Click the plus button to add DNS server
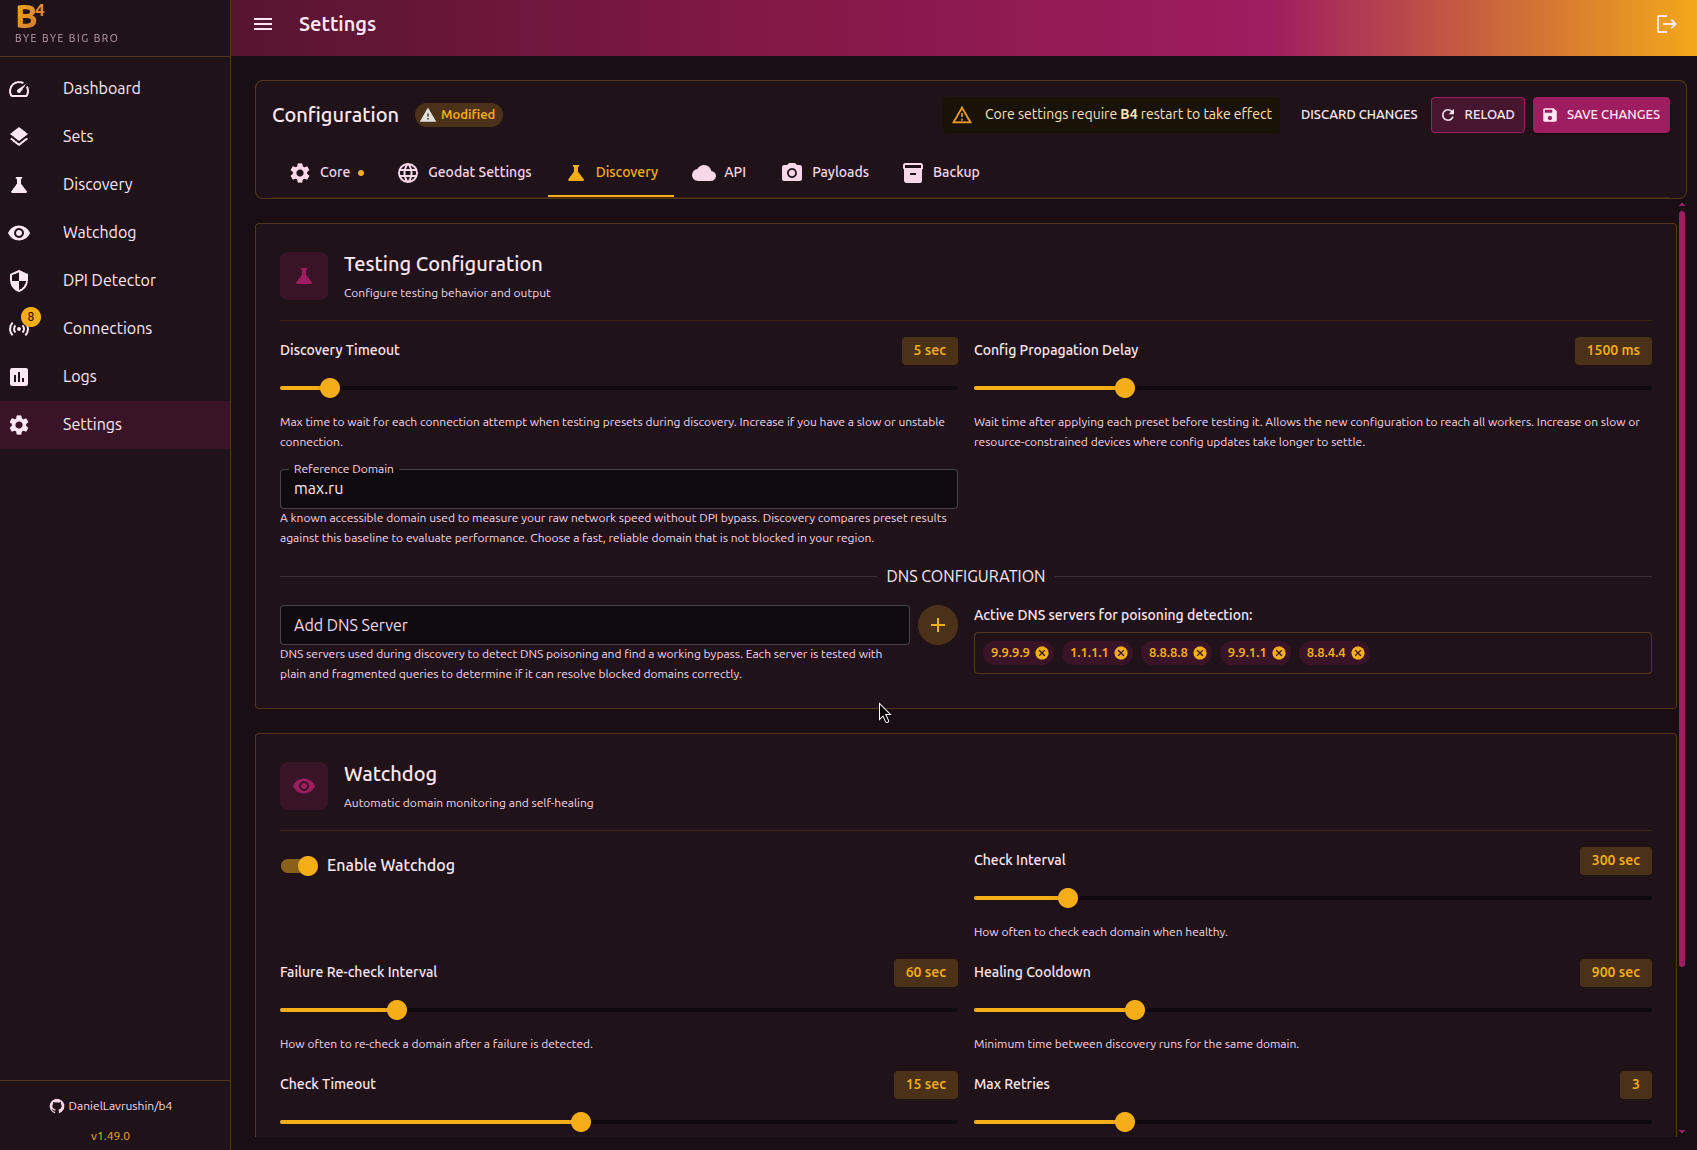This screenshot has width=1697, height=1150. (x=937, y=625)
